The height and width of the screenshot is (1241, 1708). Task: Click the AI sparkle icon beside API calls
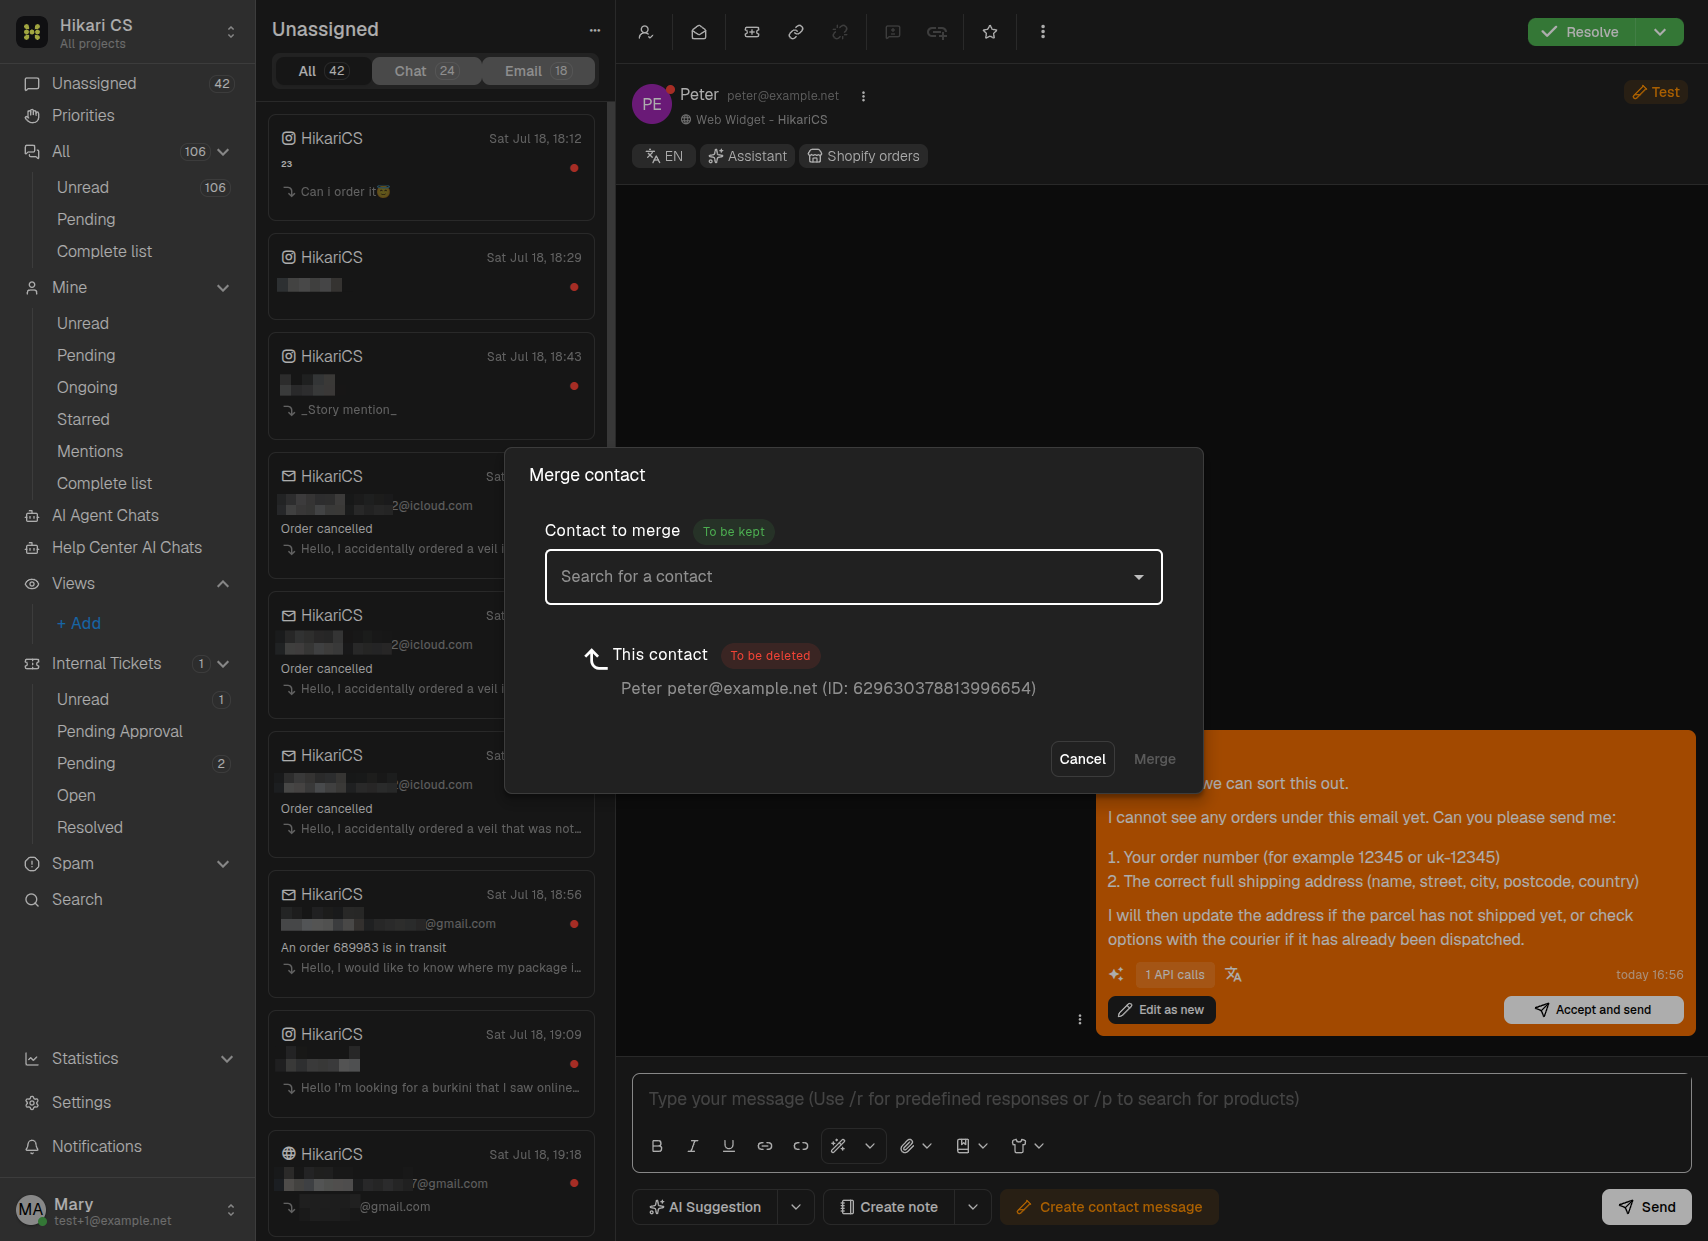coord(1117,975)
